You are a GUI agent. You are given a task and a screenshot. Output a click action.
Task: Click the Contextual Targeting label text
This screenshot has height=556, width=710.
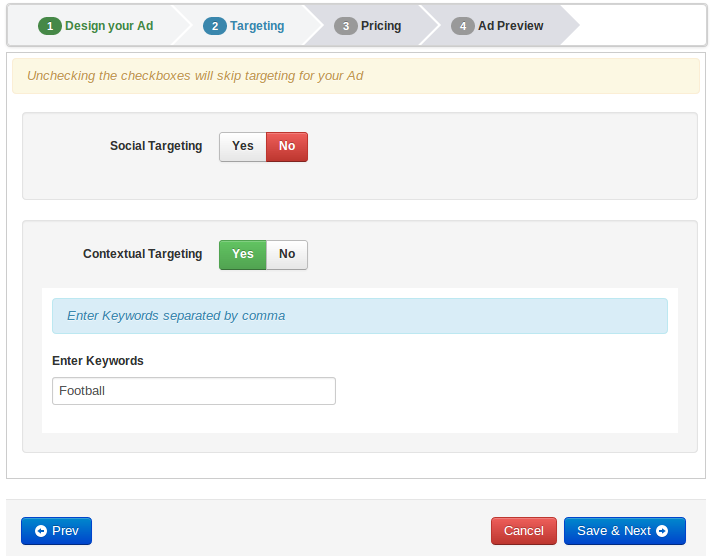coord(142,254)
